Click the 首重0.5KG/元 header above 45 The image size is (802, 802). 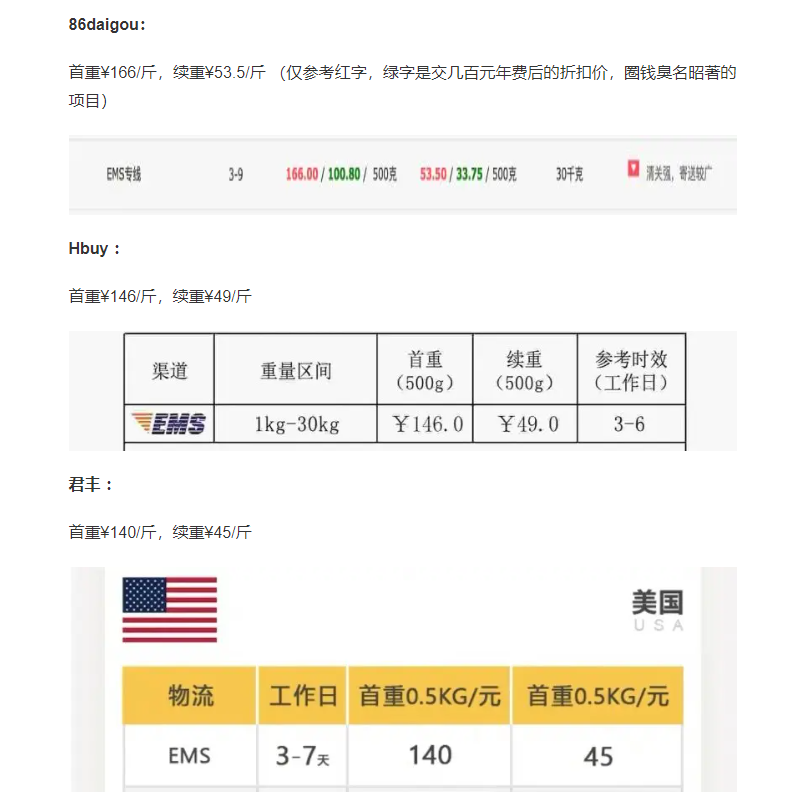(598, 696)
